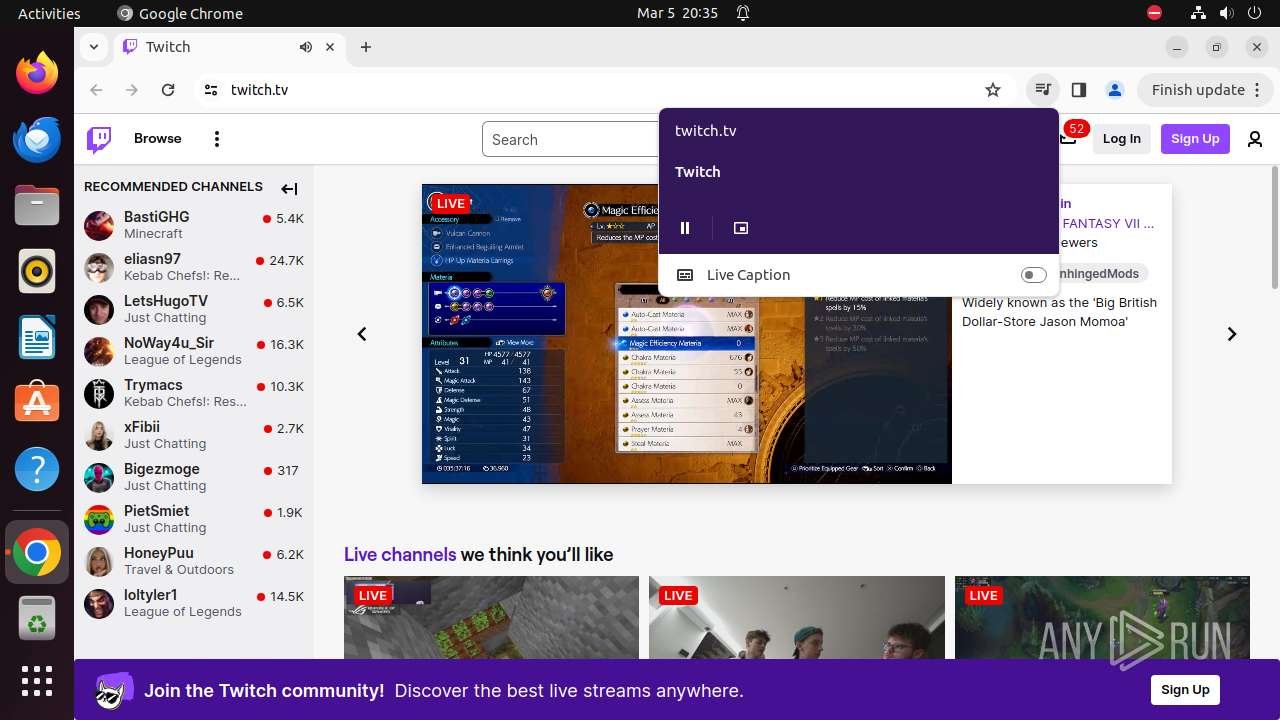Go back with the browser back arrow
This screenshot has width=1280, height=720.
[96, 90]
